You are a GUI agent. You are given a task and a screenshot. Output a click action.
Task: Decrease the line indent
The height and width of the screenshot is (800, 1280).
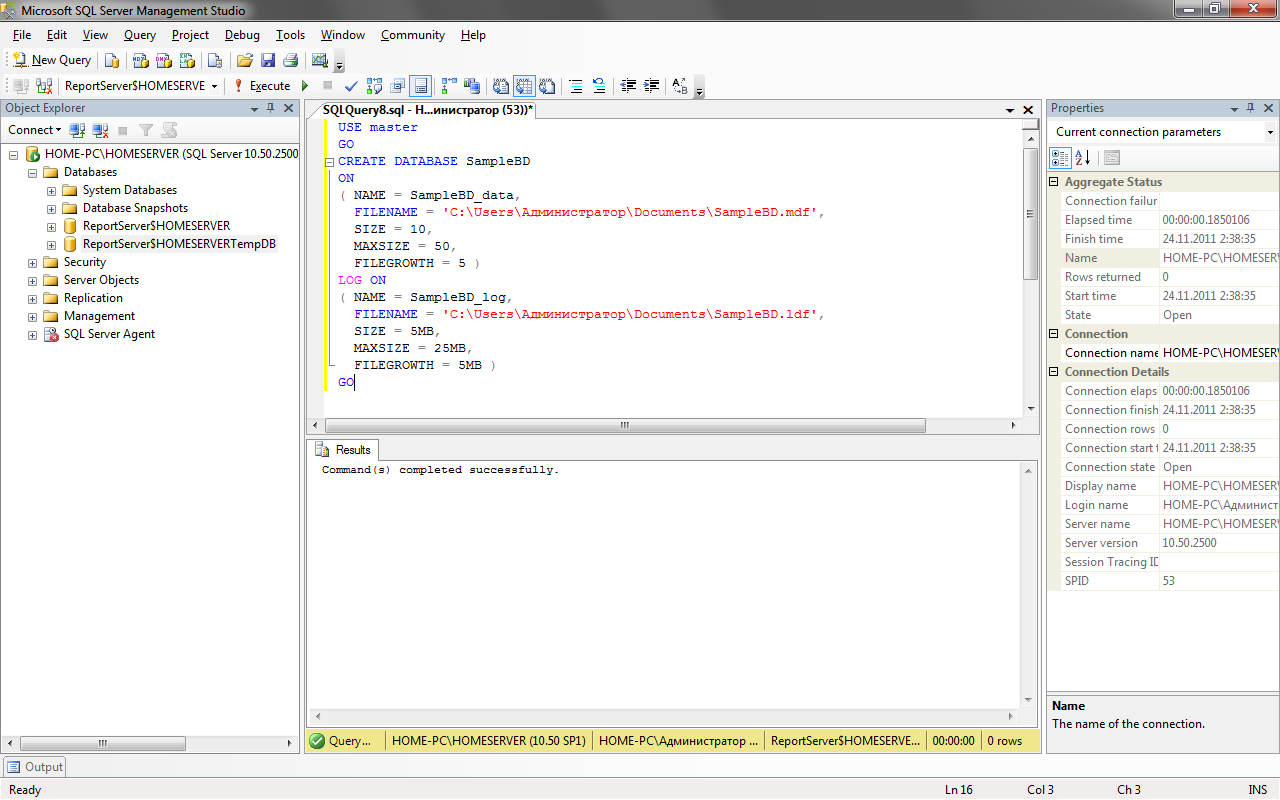pyautogui.click(x=628, y=86)
